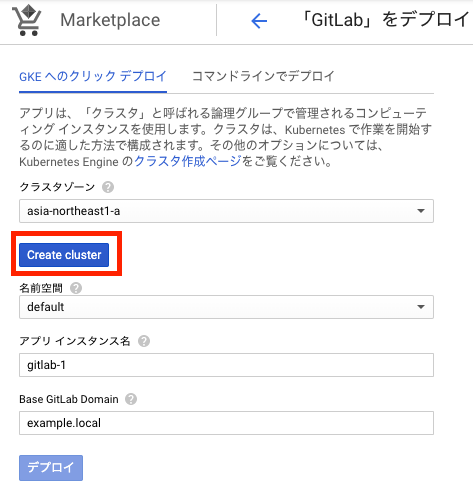Focus the gitlab-1 instance name field
Image resolution: width=473 pixels, height=491 pixels.
226,365
